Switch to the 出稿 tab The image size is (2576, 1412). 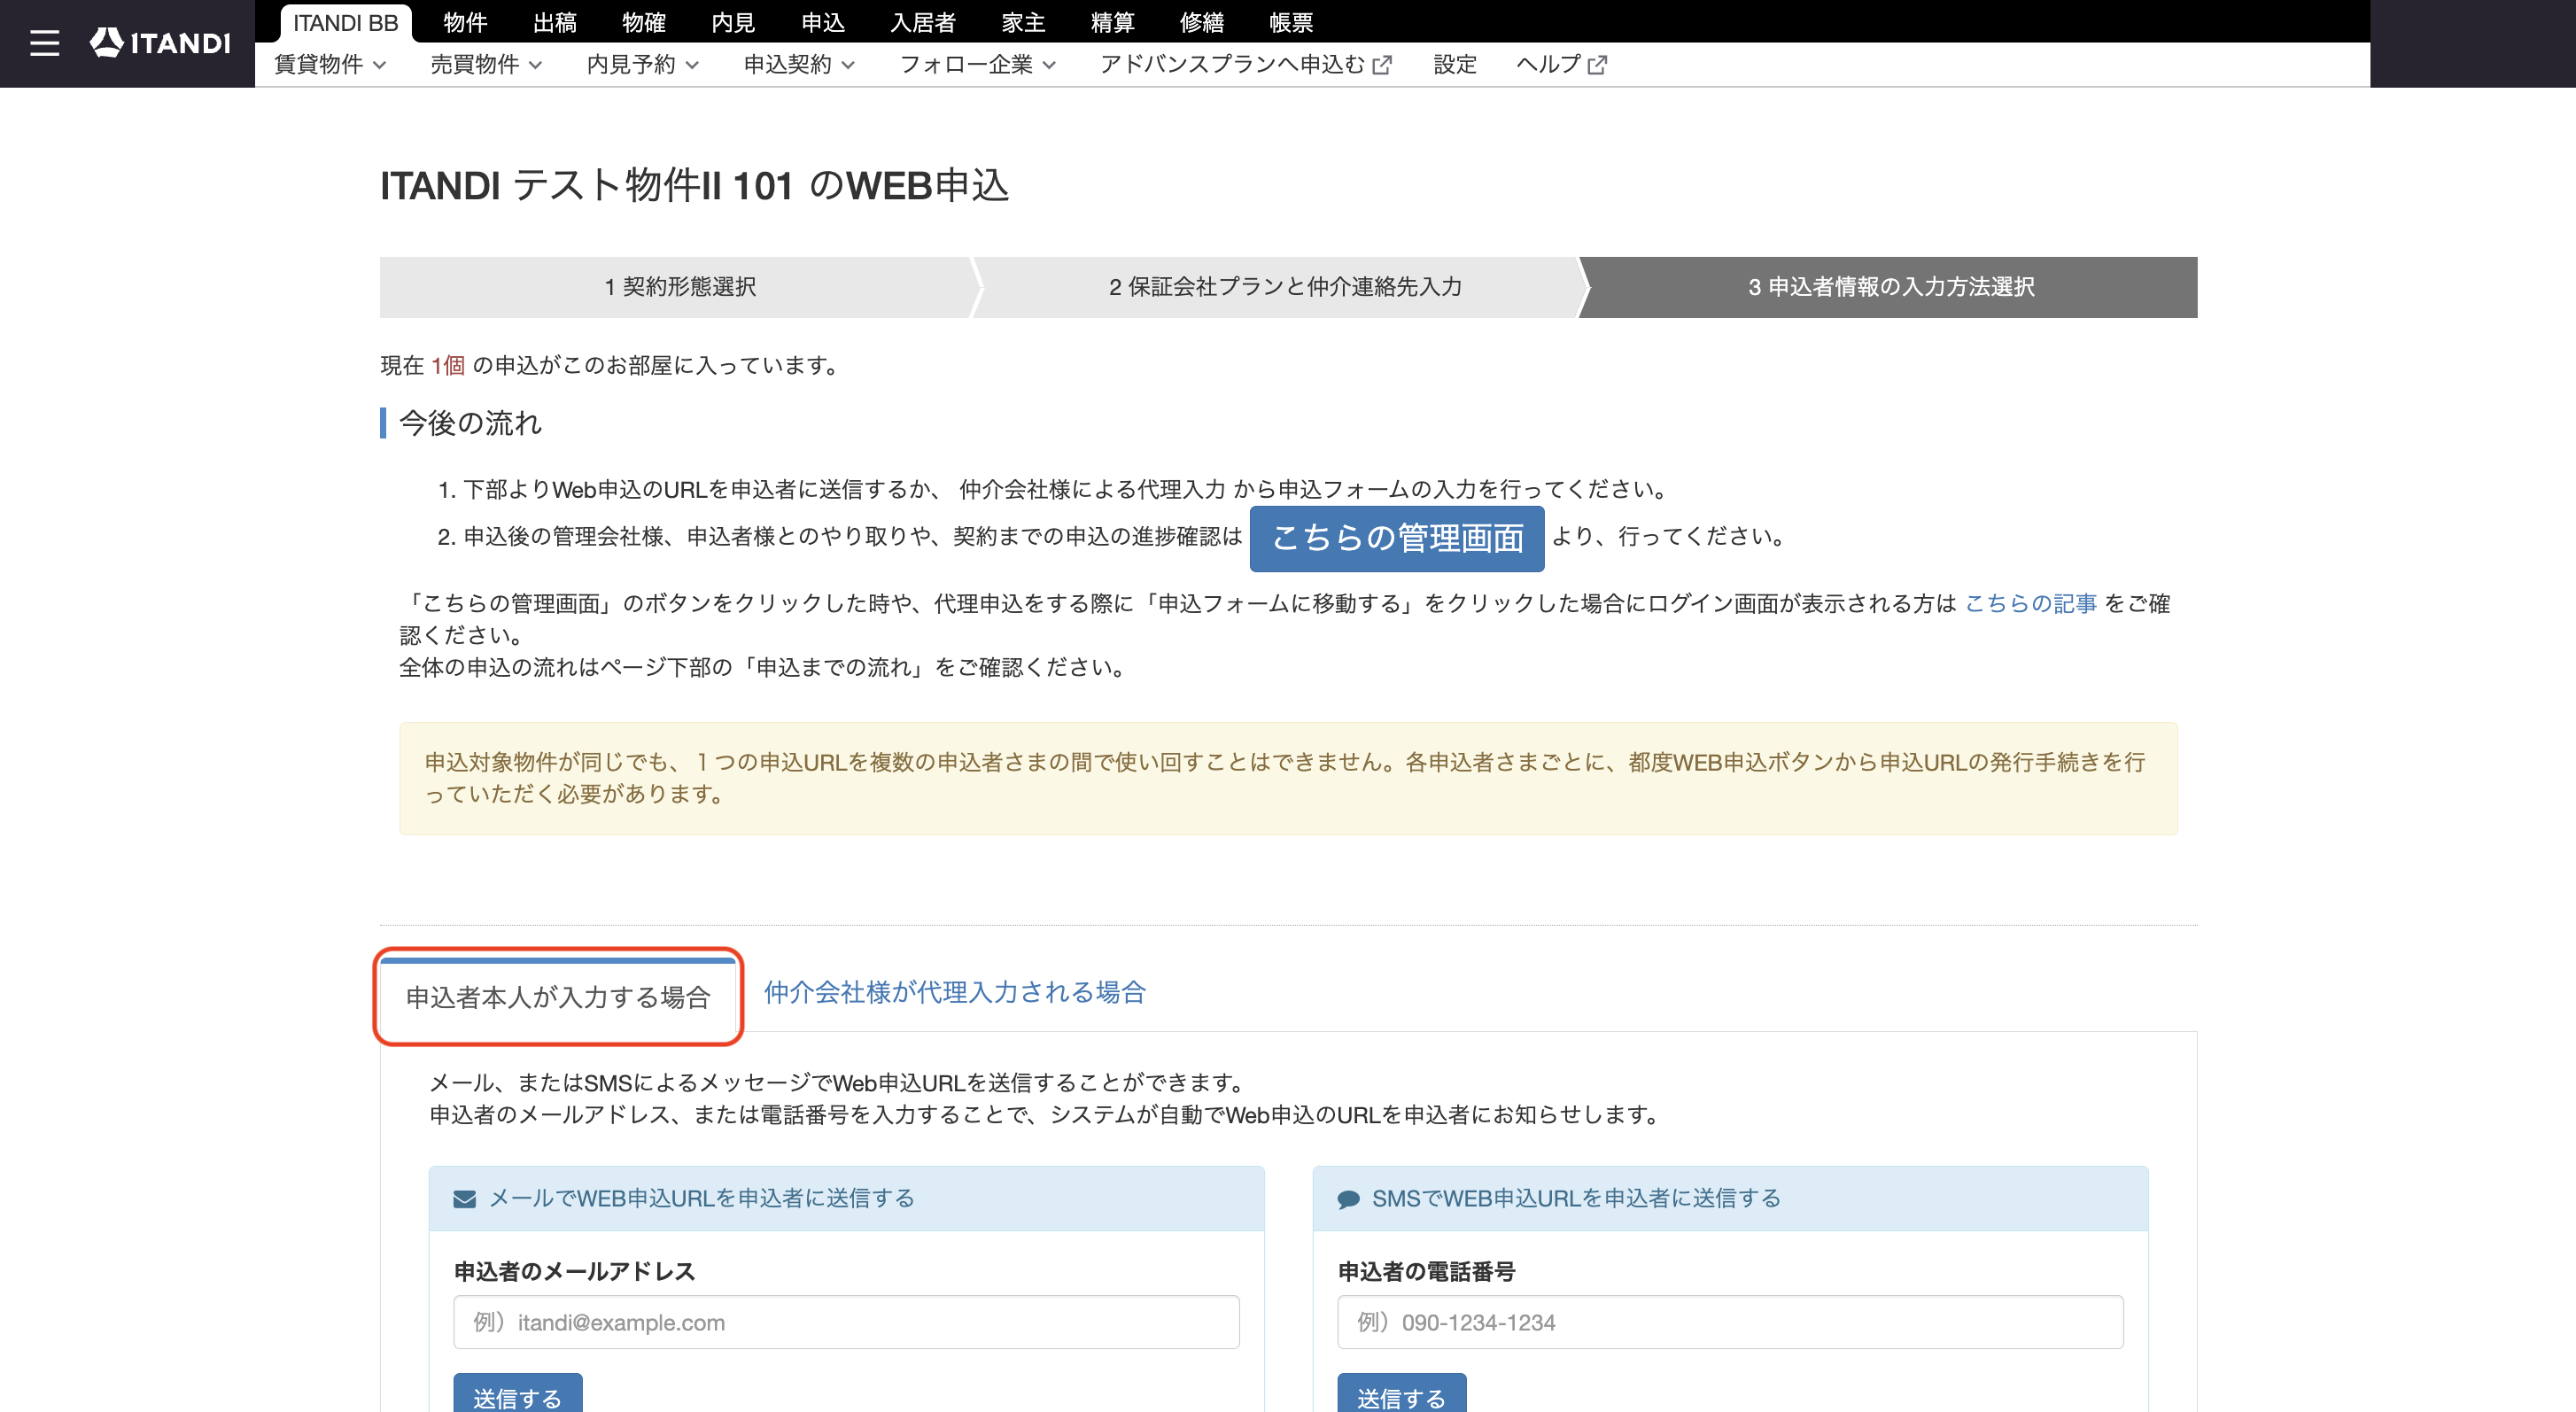click(555, 22)
